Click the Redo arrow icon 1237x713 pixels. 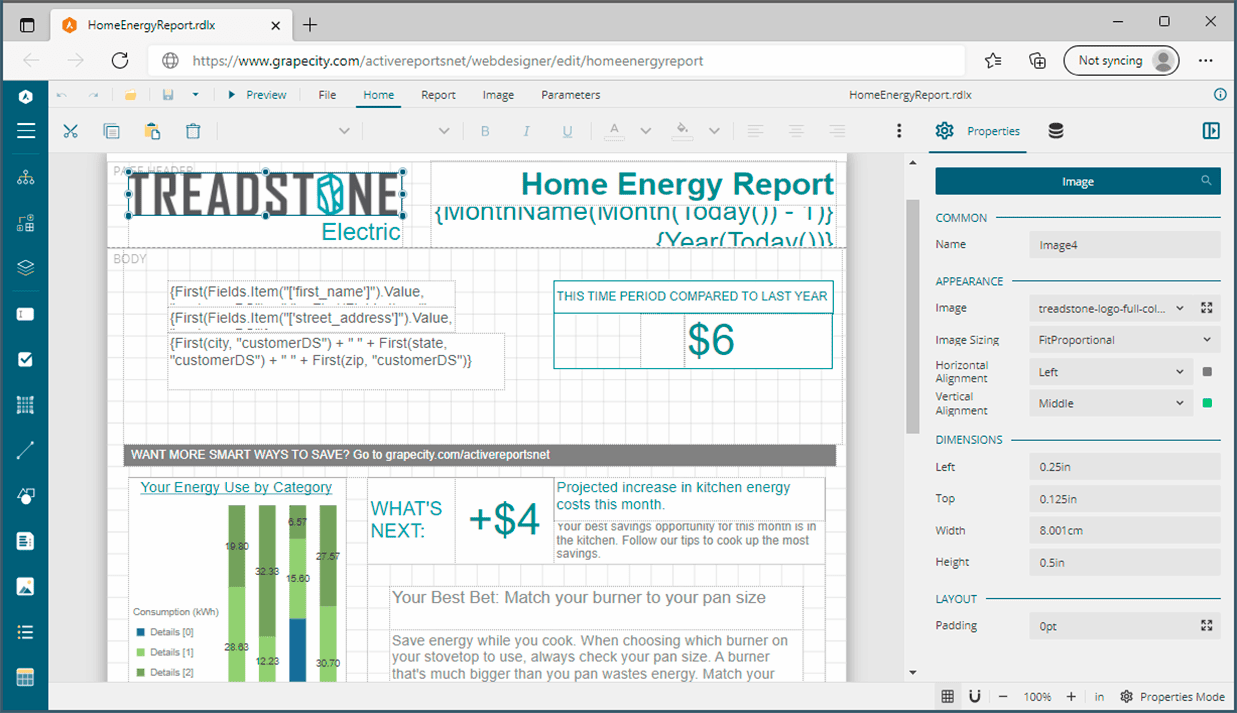(94, 95)
